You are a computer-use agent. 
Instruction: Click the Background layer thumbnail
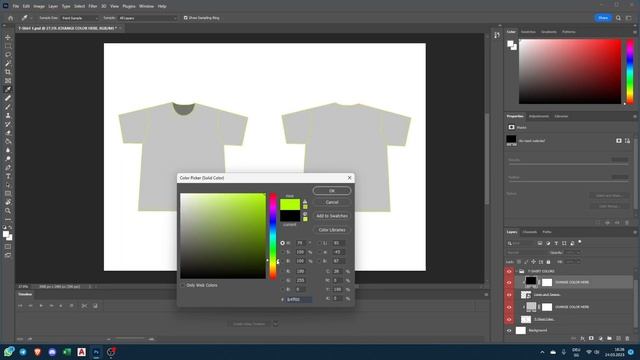click(x=521, y=331)
